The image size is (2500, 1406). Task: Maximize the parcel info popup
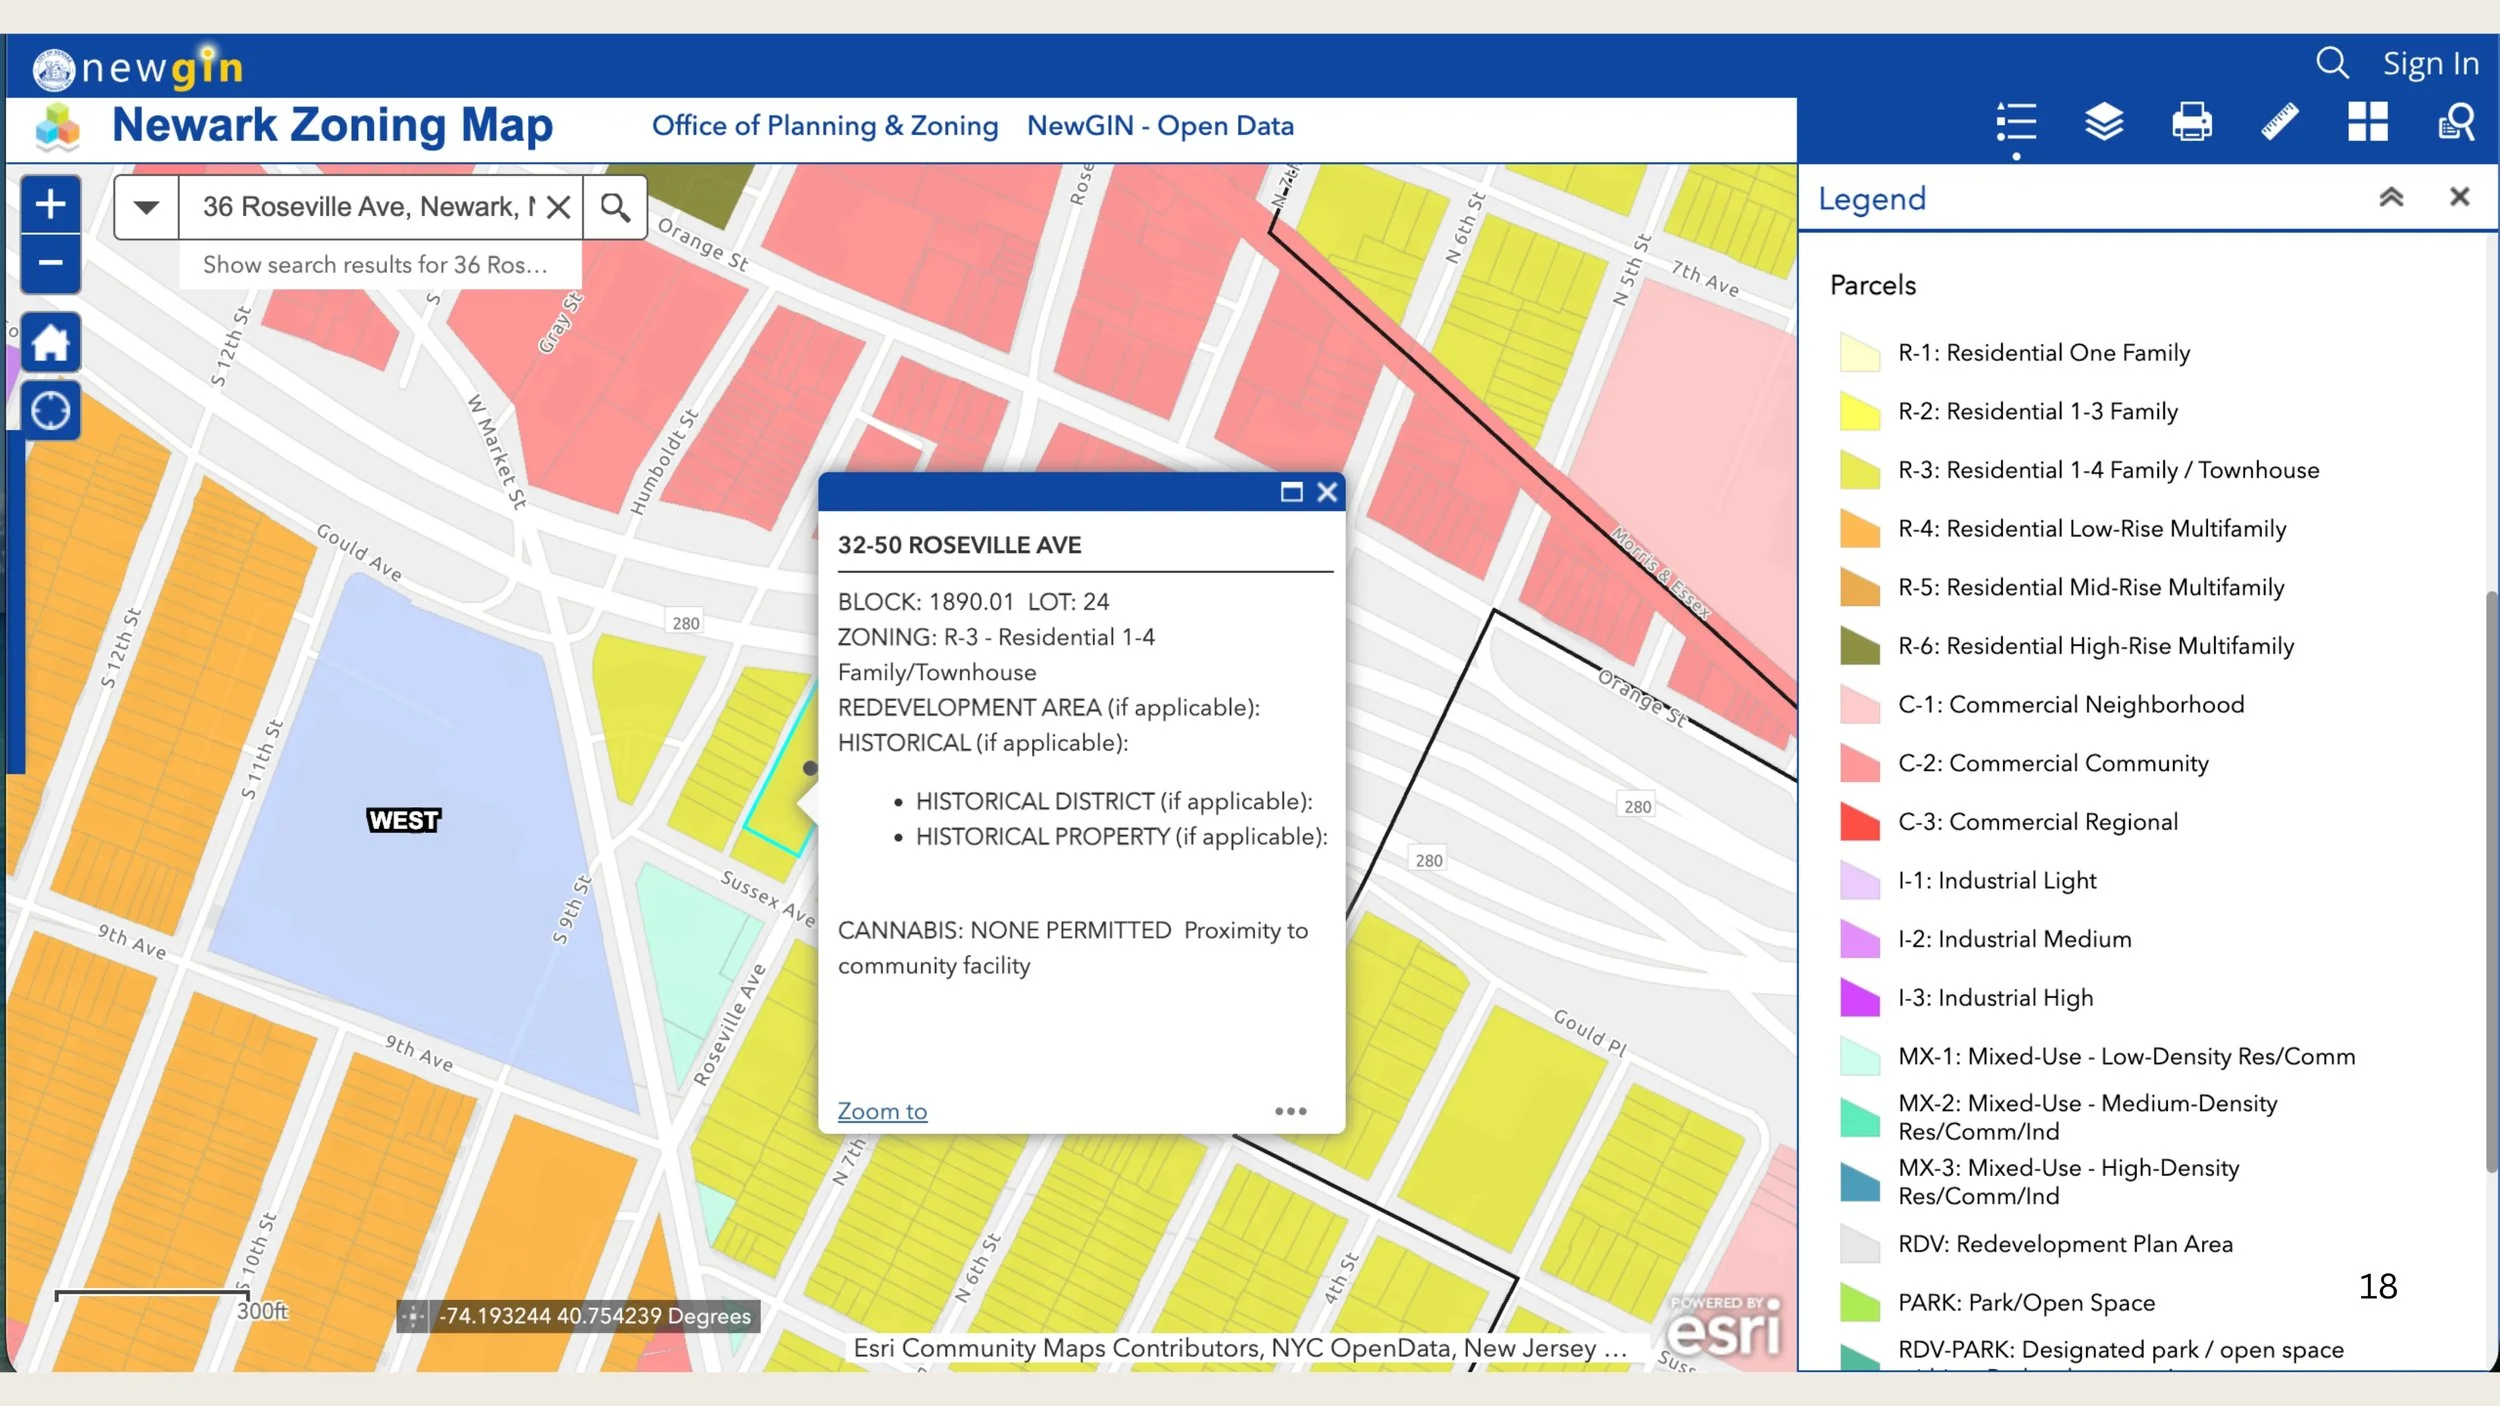(x=1291, y=492)
